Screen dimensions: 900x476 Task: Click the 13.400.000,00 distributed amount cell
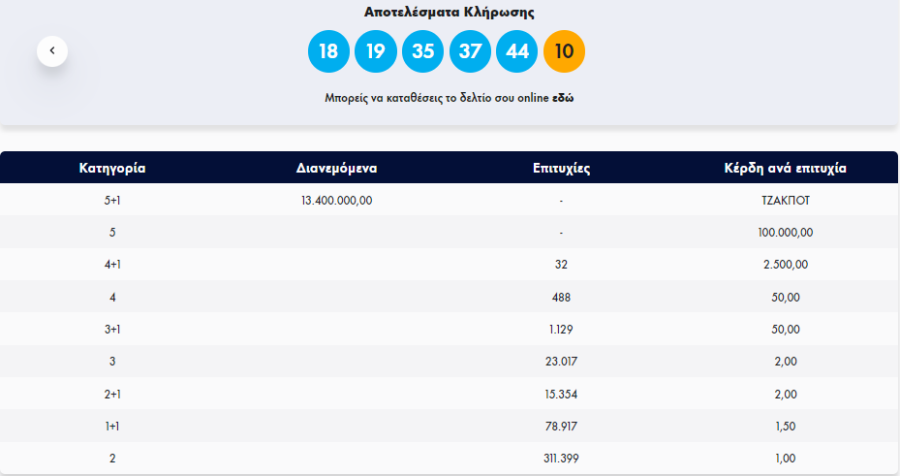[337, 200]
